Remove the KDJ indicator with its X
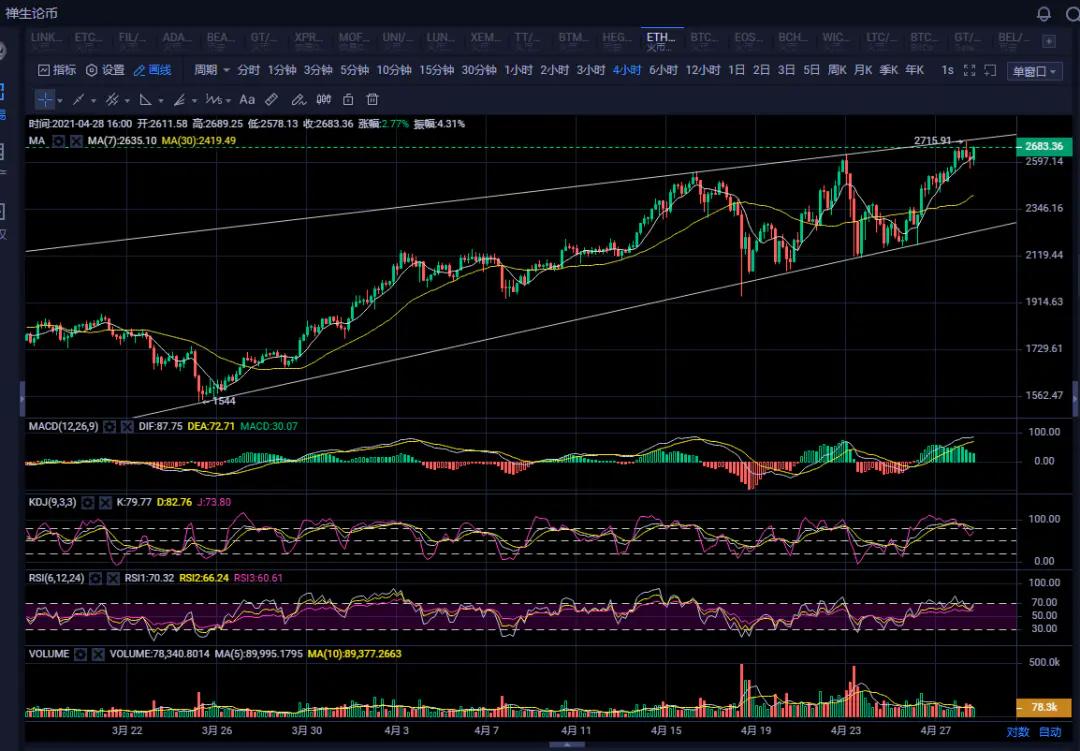 pyautogui.click(x=105, y=502)
